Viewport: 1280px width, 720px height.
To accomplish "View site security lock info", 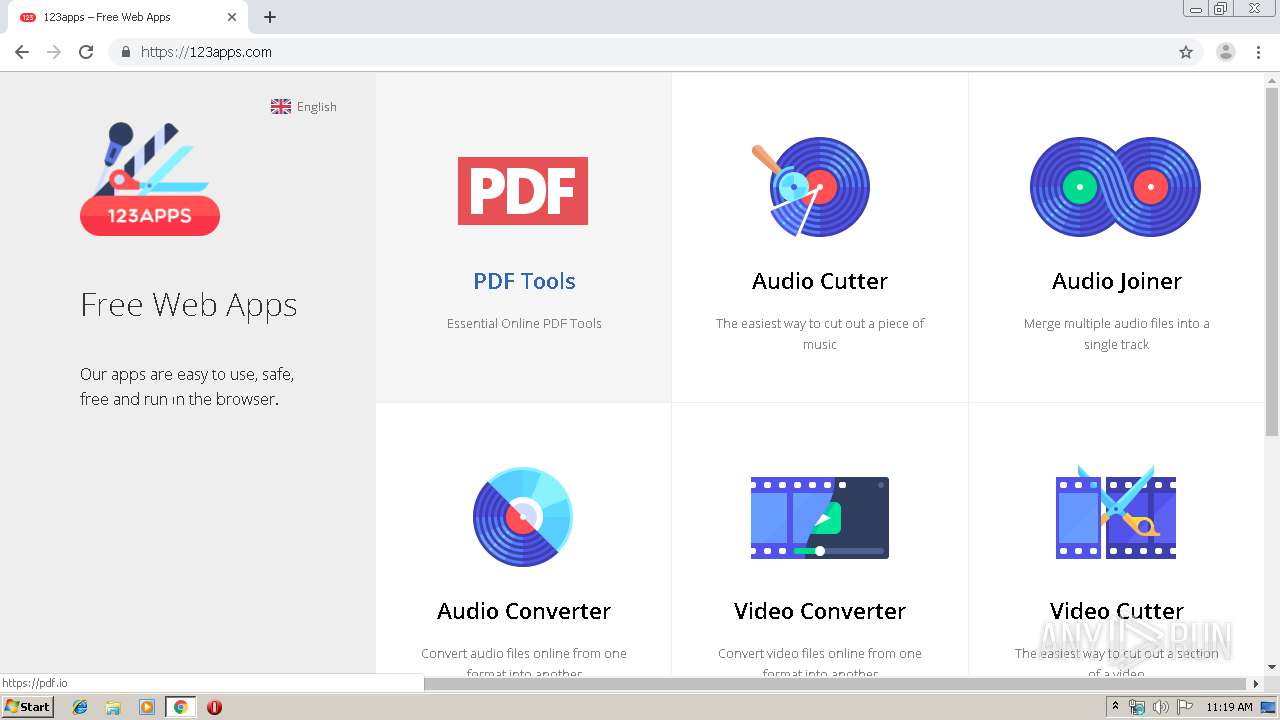I will (125, 52).
